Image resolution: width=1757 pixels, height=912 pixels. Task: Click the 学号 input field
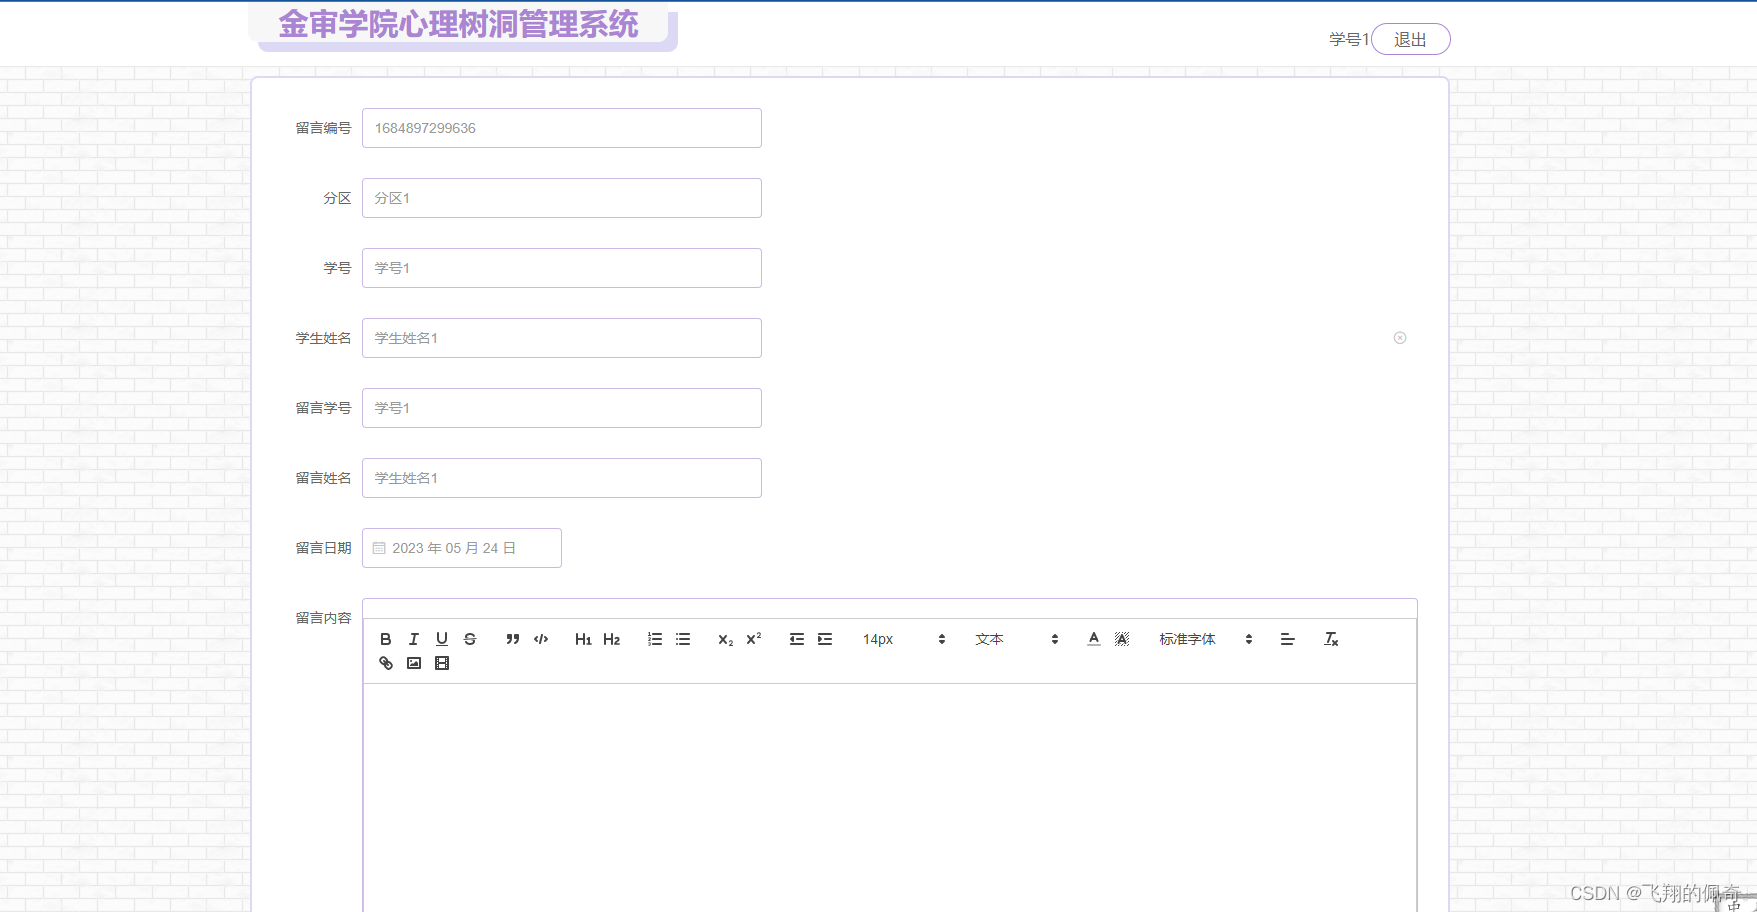[x=562, y=268]
